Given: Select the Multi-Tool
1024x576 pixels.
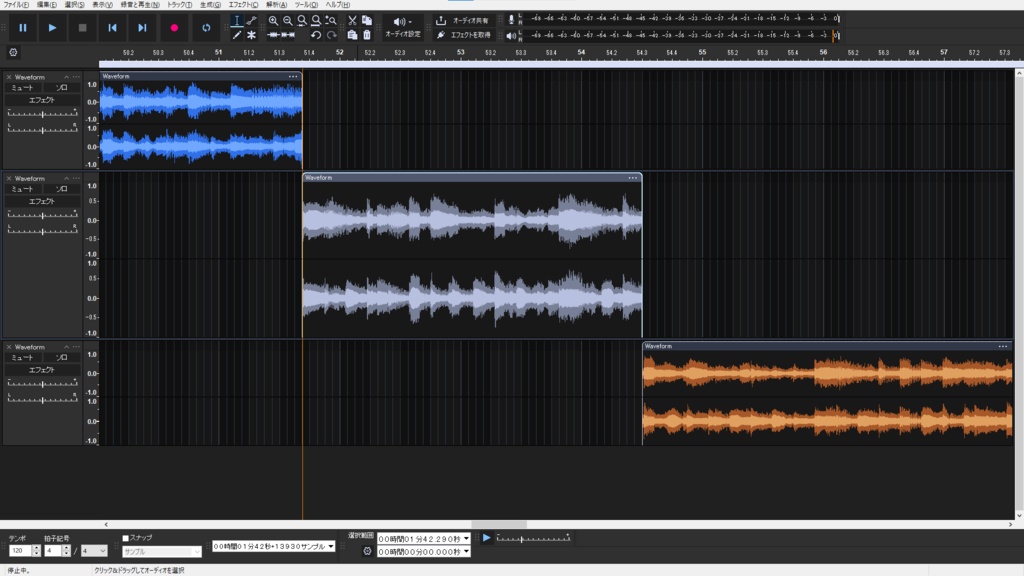Looking at the screenshot, I should (253, 35).
